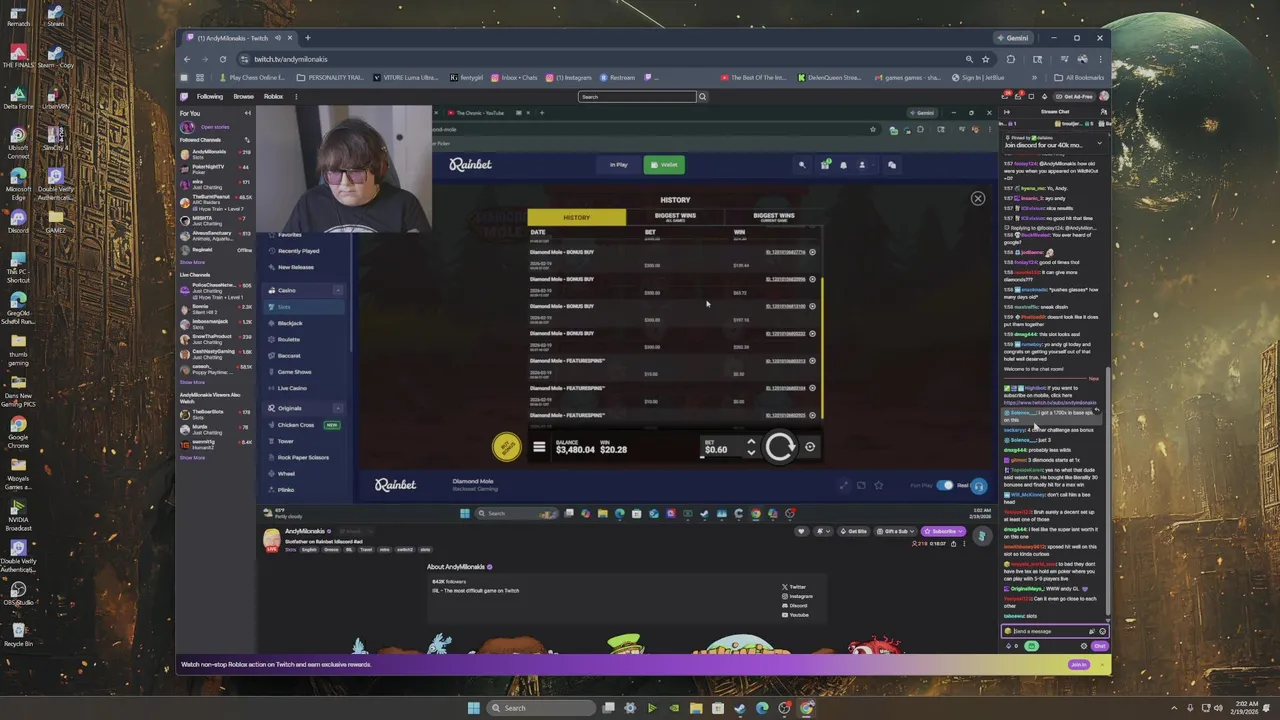
Task: Click the Twitch search magnifier button
Action: click(x=702, y=97)
